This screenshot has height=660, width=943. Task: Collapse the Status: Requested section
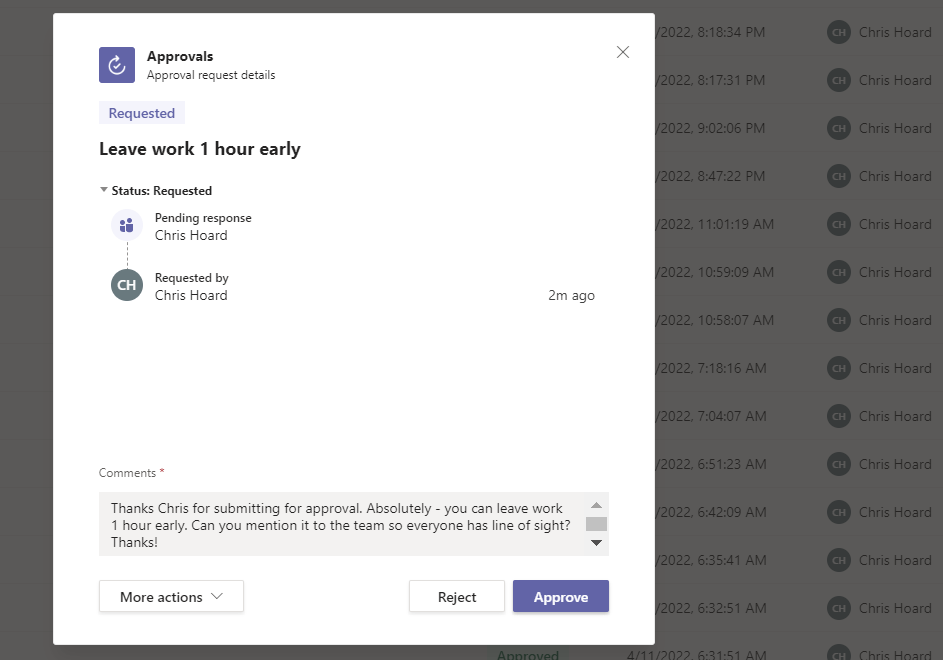104,190
